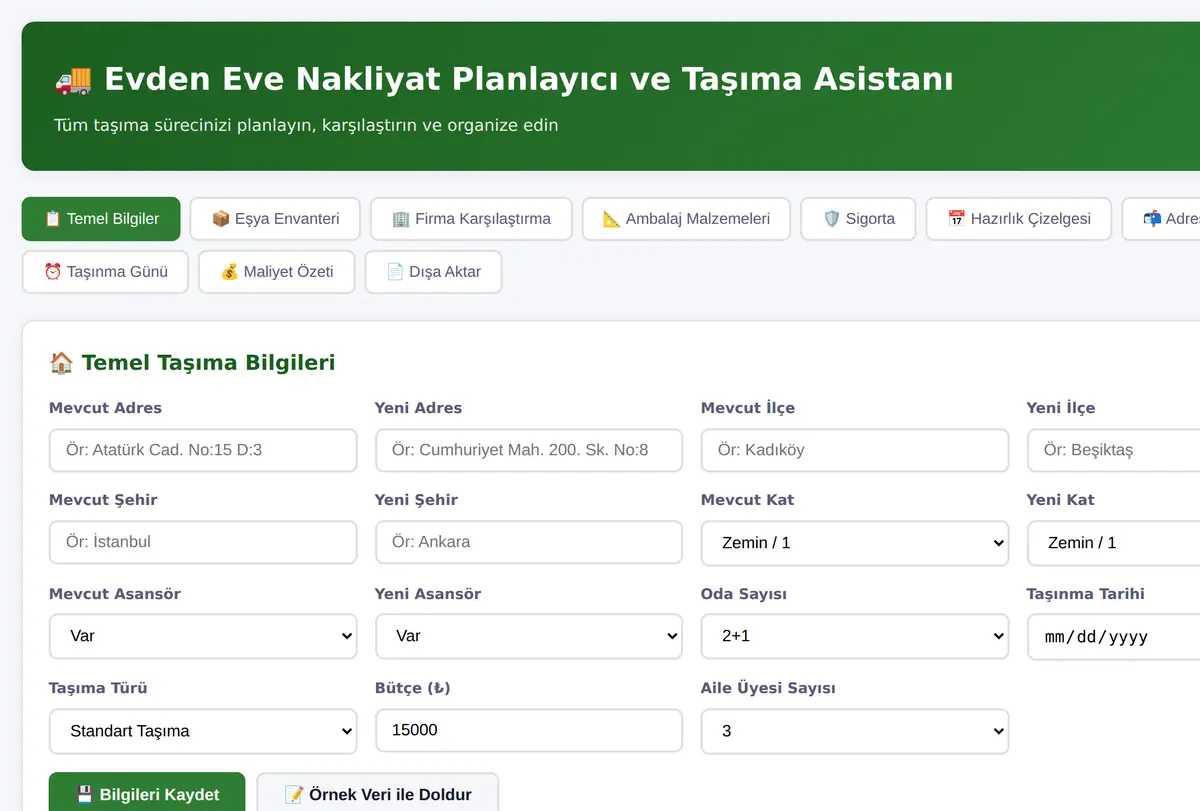Click the Mevcut İlçe text box

point(855,450)
